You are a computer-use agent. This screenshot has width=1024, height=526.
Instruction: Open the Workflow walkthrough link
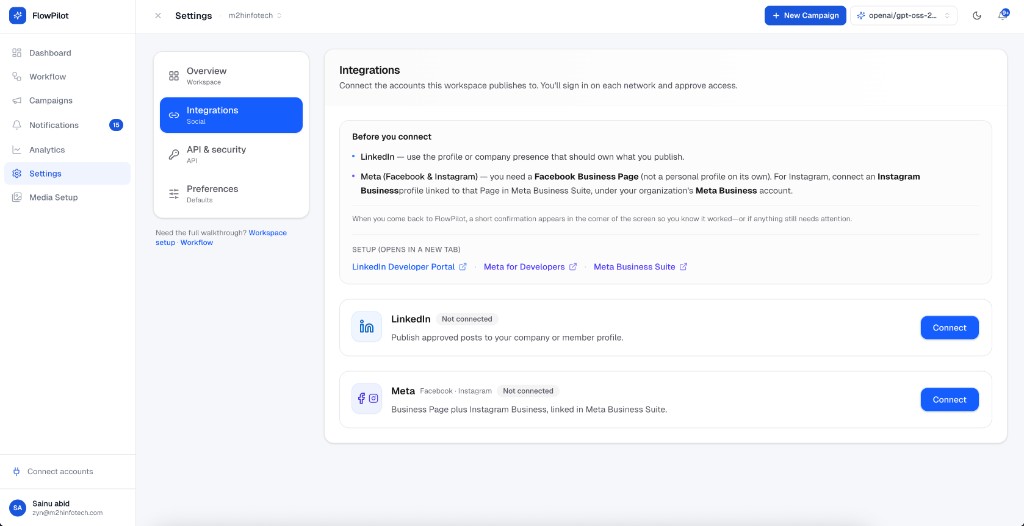coord(197,242)
